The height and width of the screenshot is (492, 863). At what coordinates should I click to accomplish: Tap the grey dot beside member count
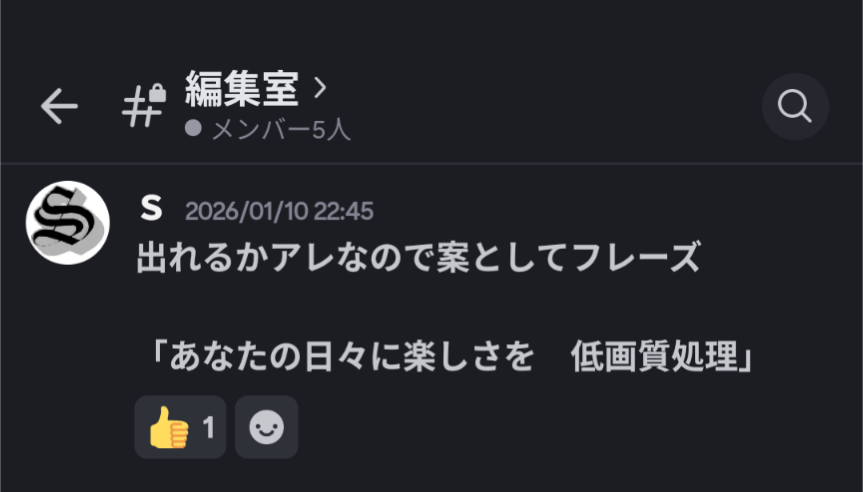tap(193, 128)
